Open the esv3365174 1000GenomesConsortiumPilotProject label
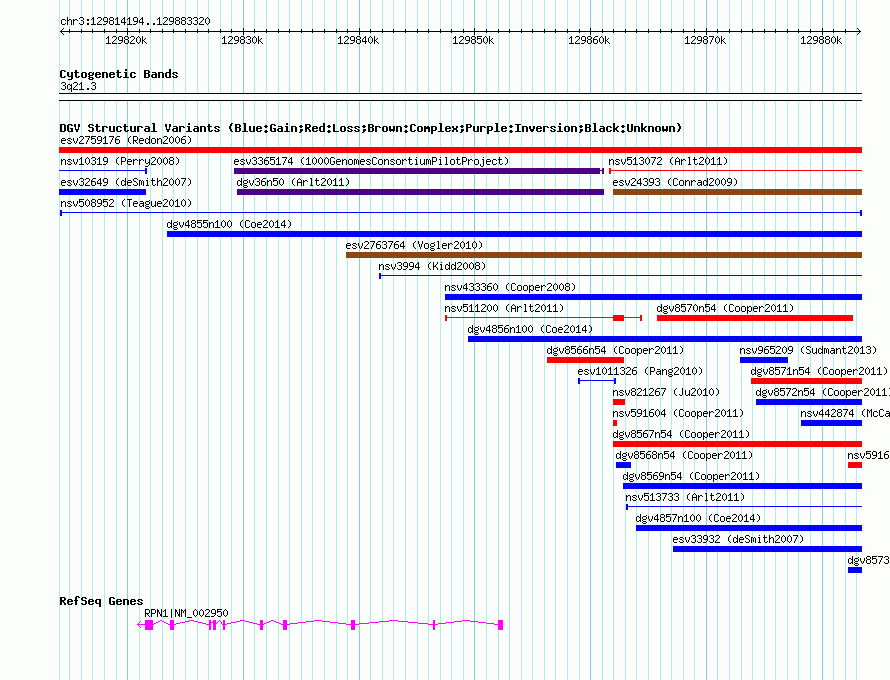 pyautogui.click(x=371, y=161)
